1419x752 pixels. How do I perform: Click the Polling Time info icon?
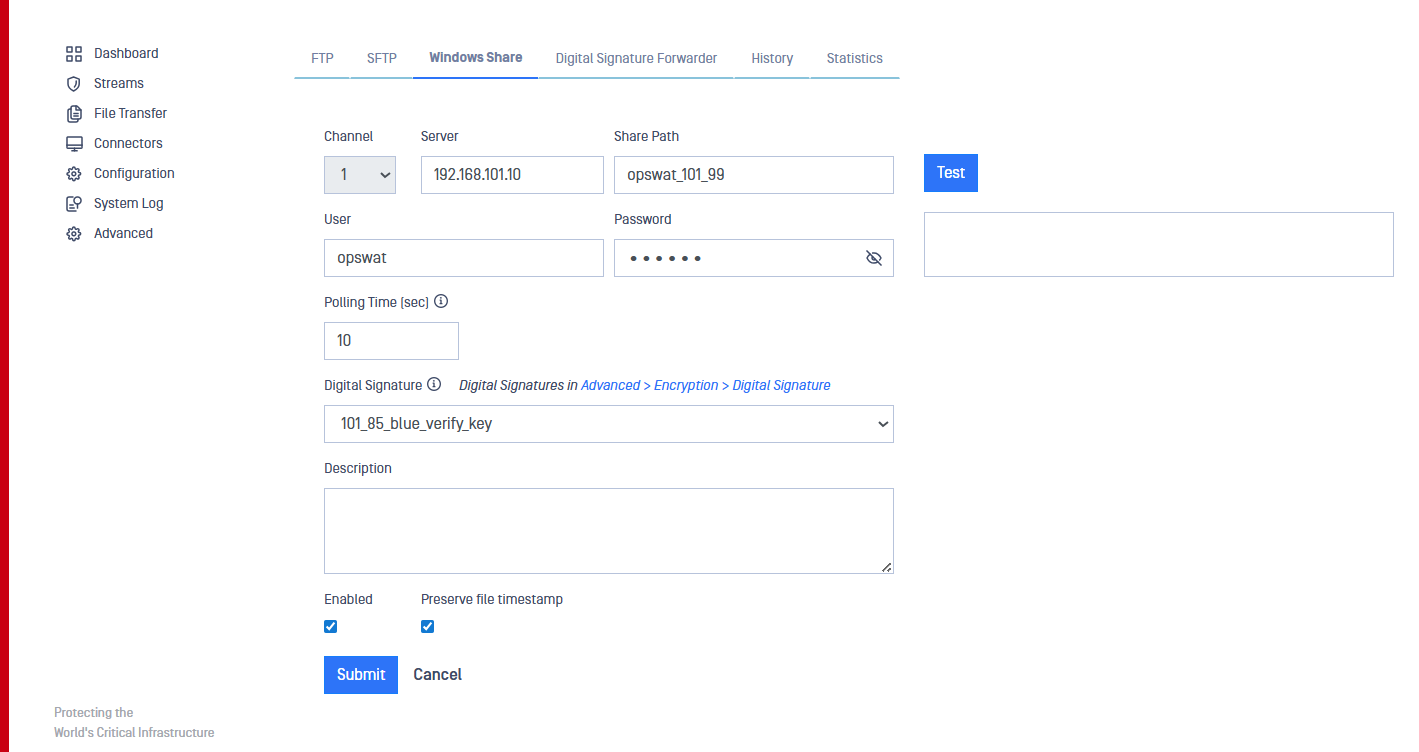point(441,301)
